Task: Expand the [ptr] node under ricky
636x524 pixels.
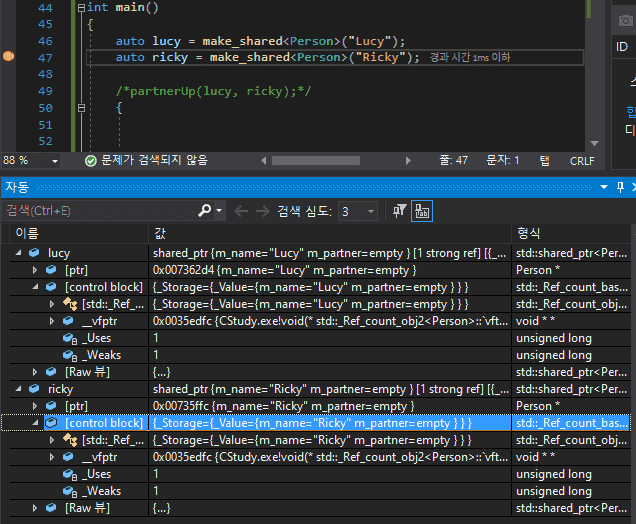Action: (36, 406)
